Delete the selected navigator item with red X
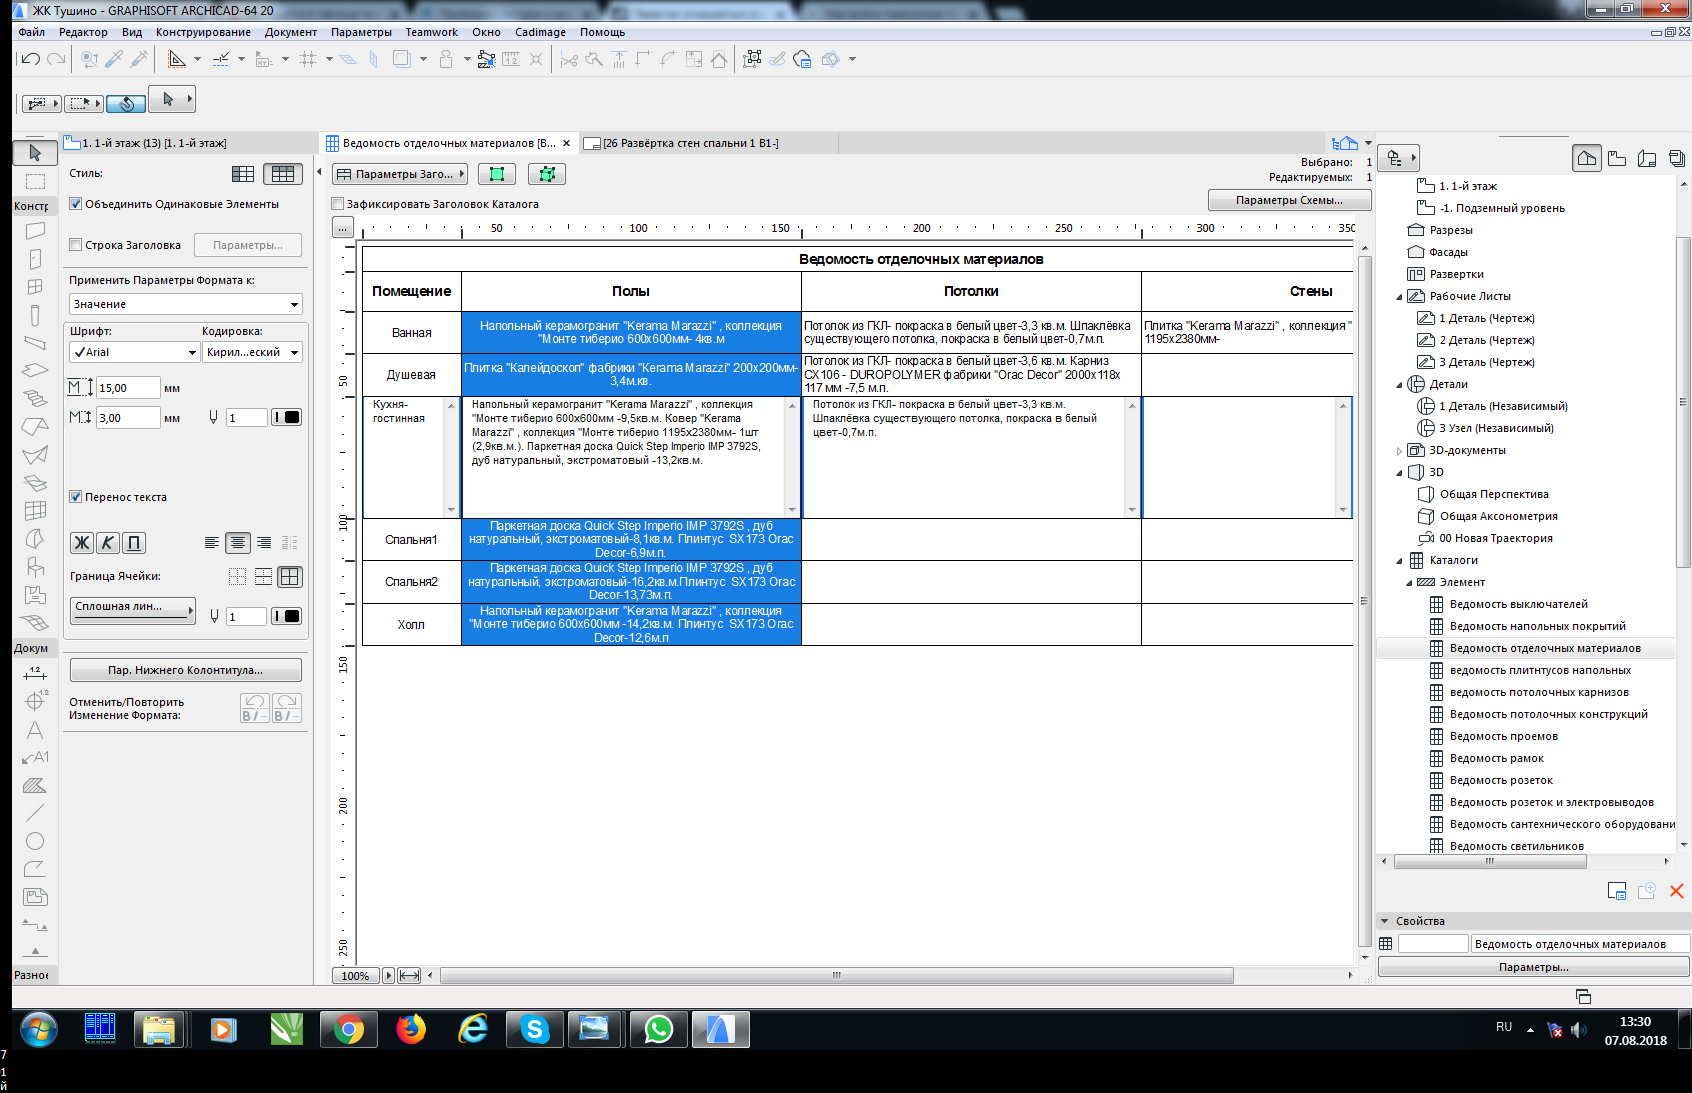Viewport: 1692px width, 1093px height. (x=1677, y=891)
